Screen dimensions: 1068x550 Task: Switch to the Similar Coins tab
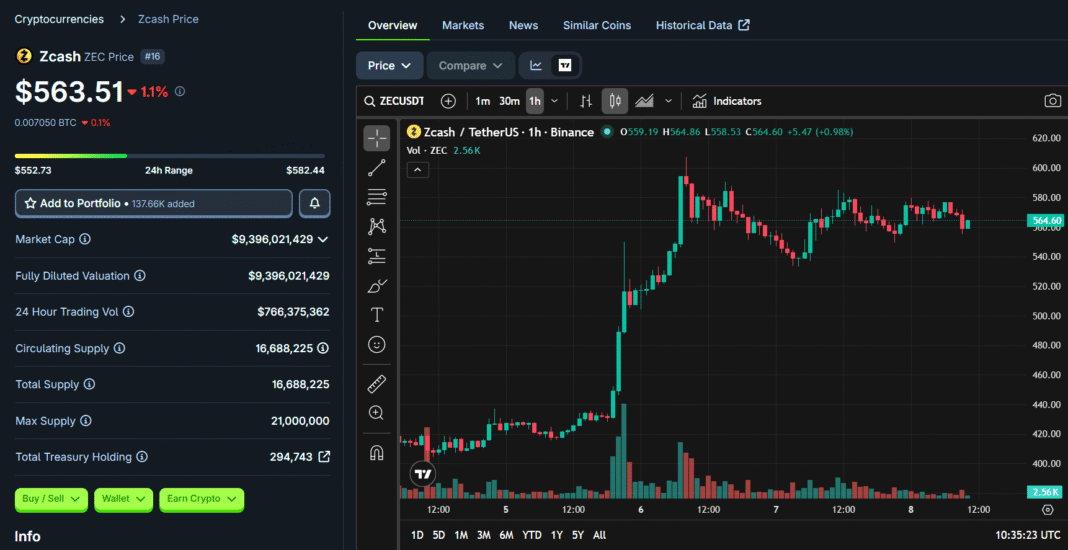point(597,25)
